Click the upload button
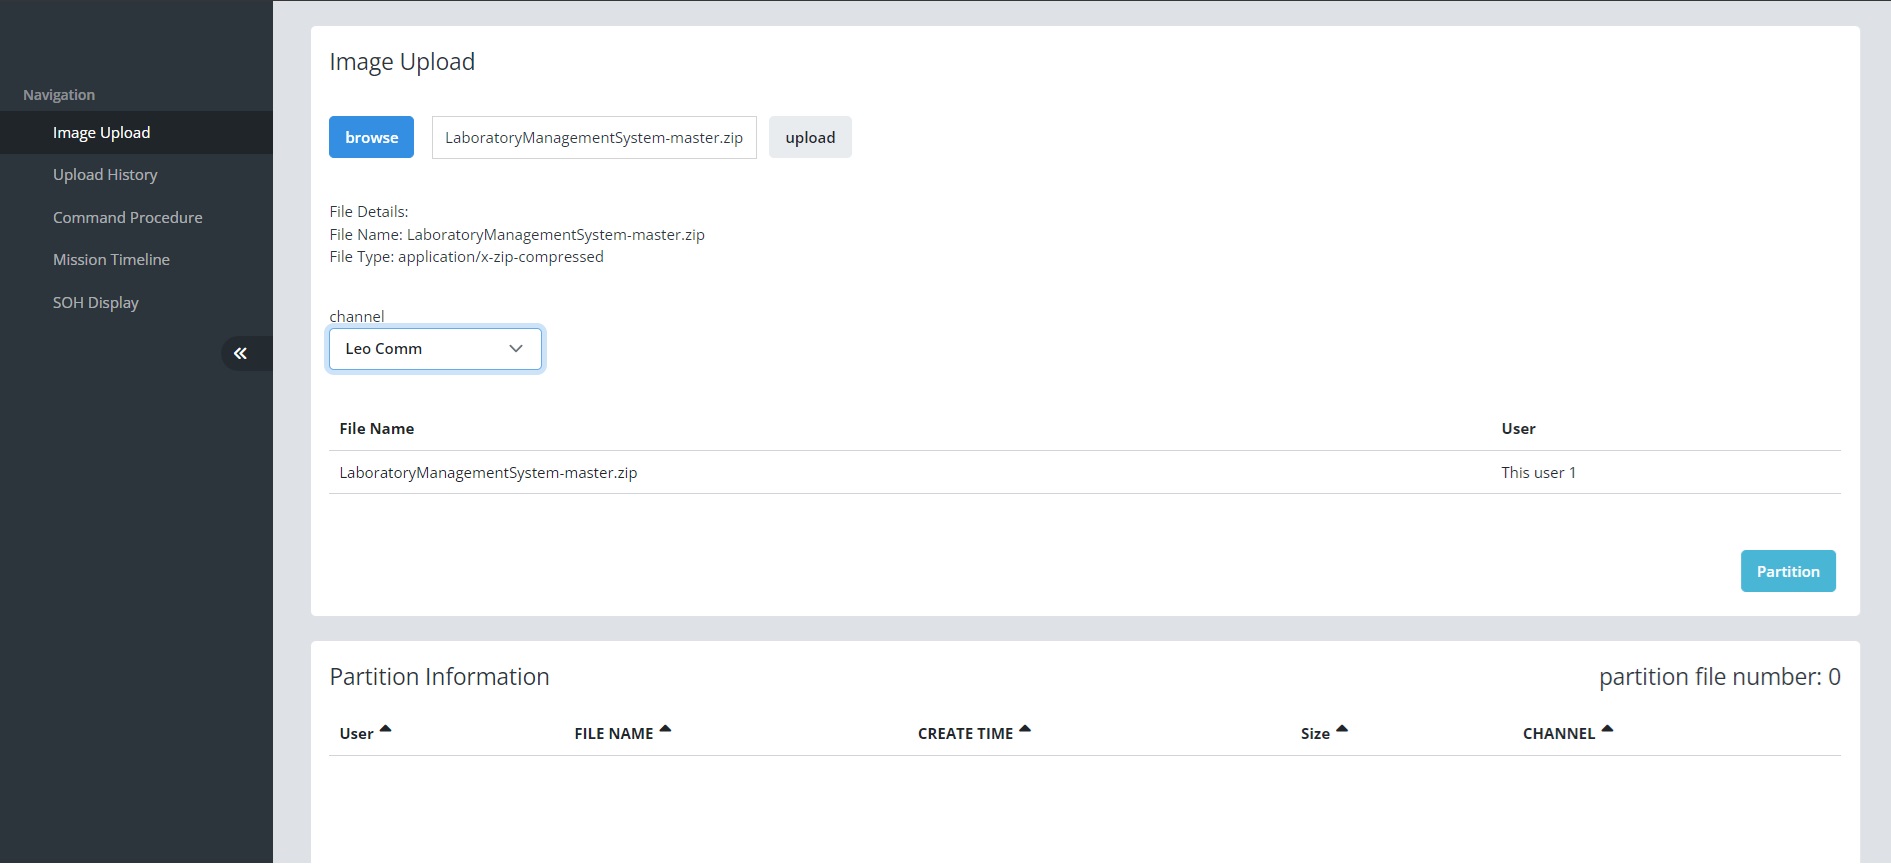Viewport: 1891px width, 867px height. click(x=810, y=138)
